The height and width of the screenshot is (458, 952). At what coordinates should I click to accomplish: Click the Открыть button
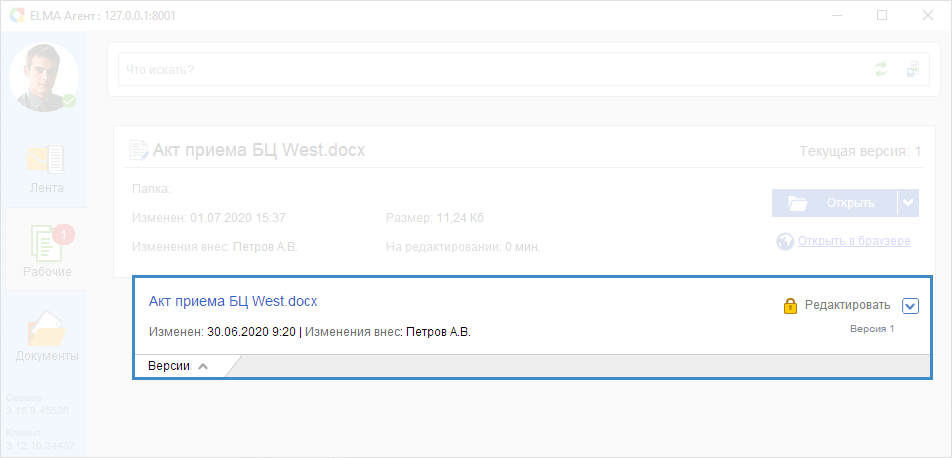tap(834, 203)
